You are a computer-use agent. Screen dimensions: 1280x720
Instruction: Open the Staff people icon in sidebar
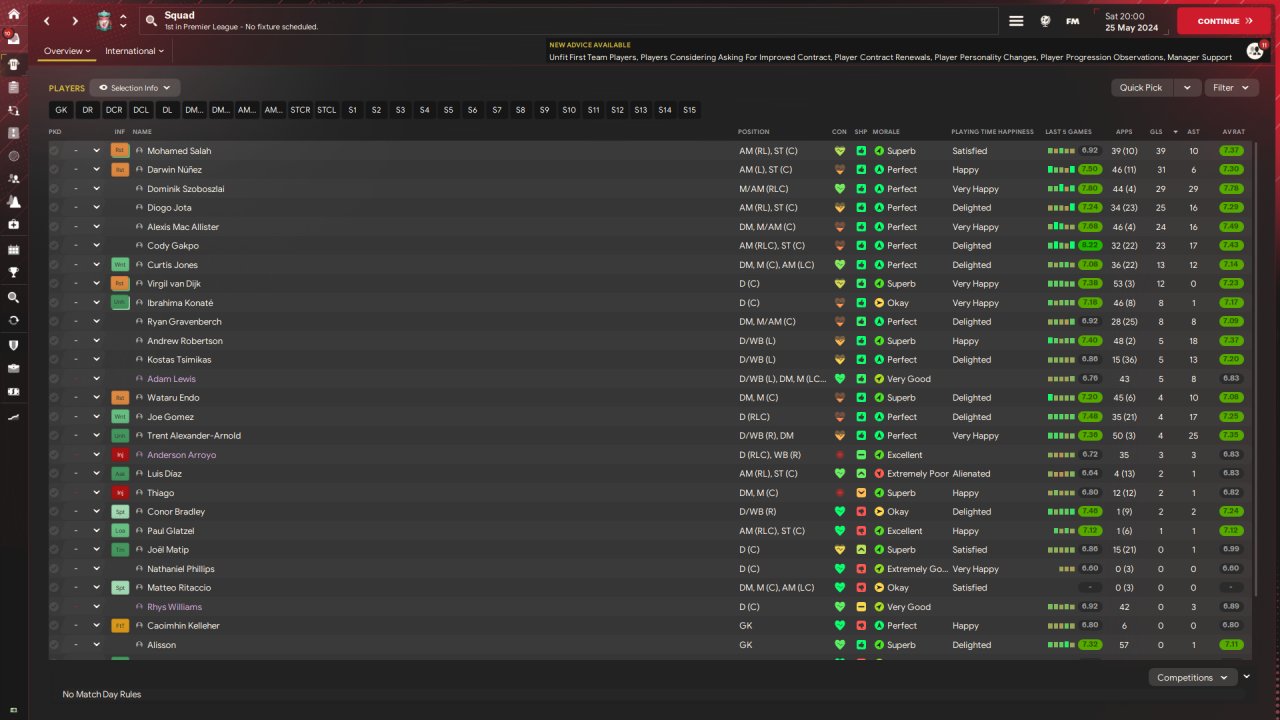click(14, 179)
